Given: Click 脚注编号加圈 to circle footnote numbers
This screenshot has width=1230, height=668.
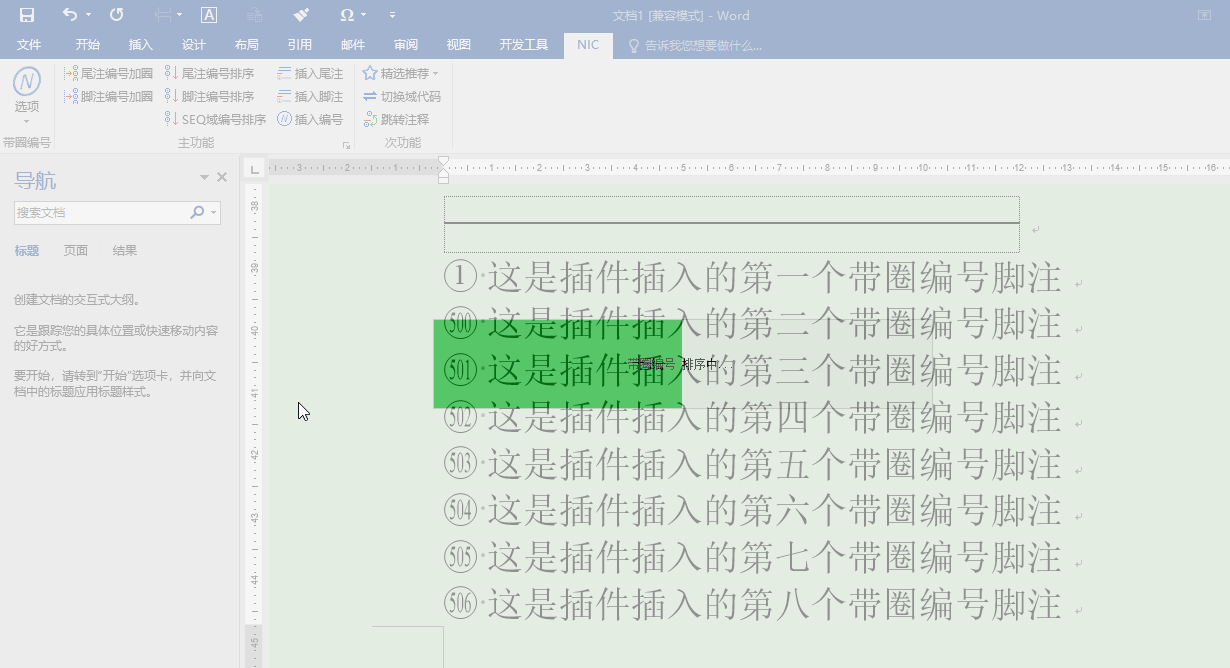Looking at the screenshot, I should pyautogui.click(x=108, y=96).
